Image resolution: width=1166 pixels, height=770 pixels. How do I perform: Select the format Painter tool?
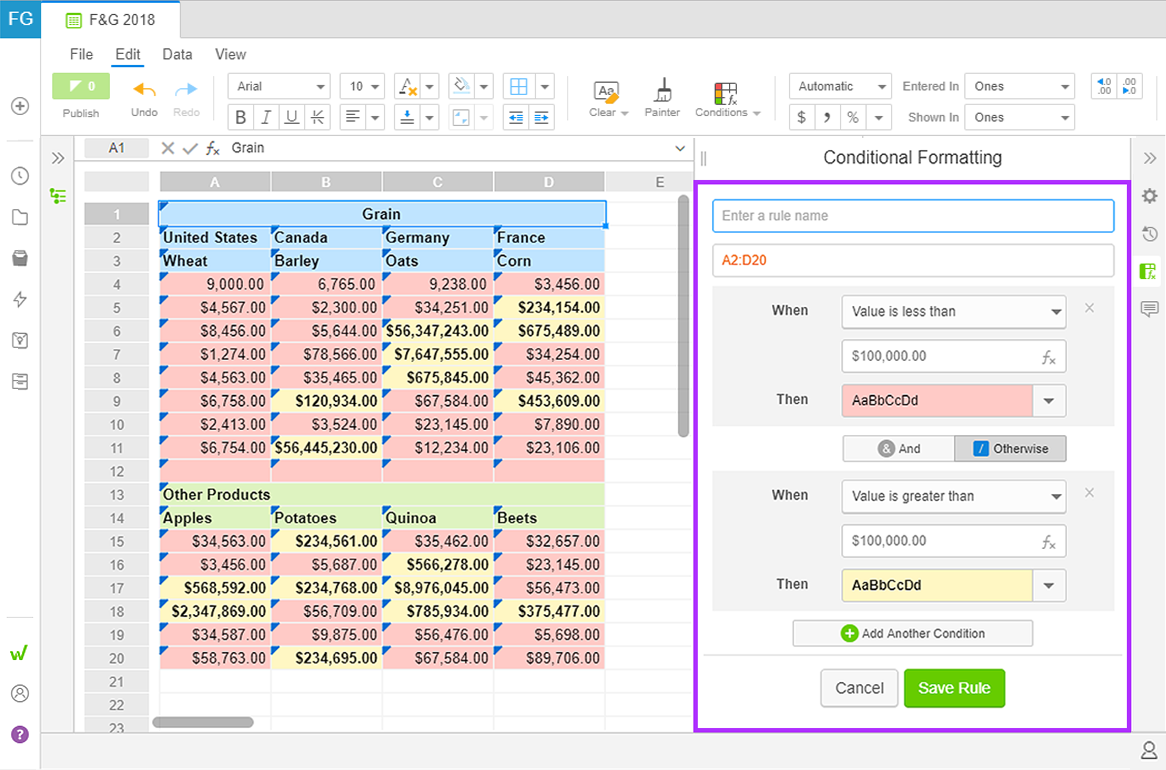(662, 98)
